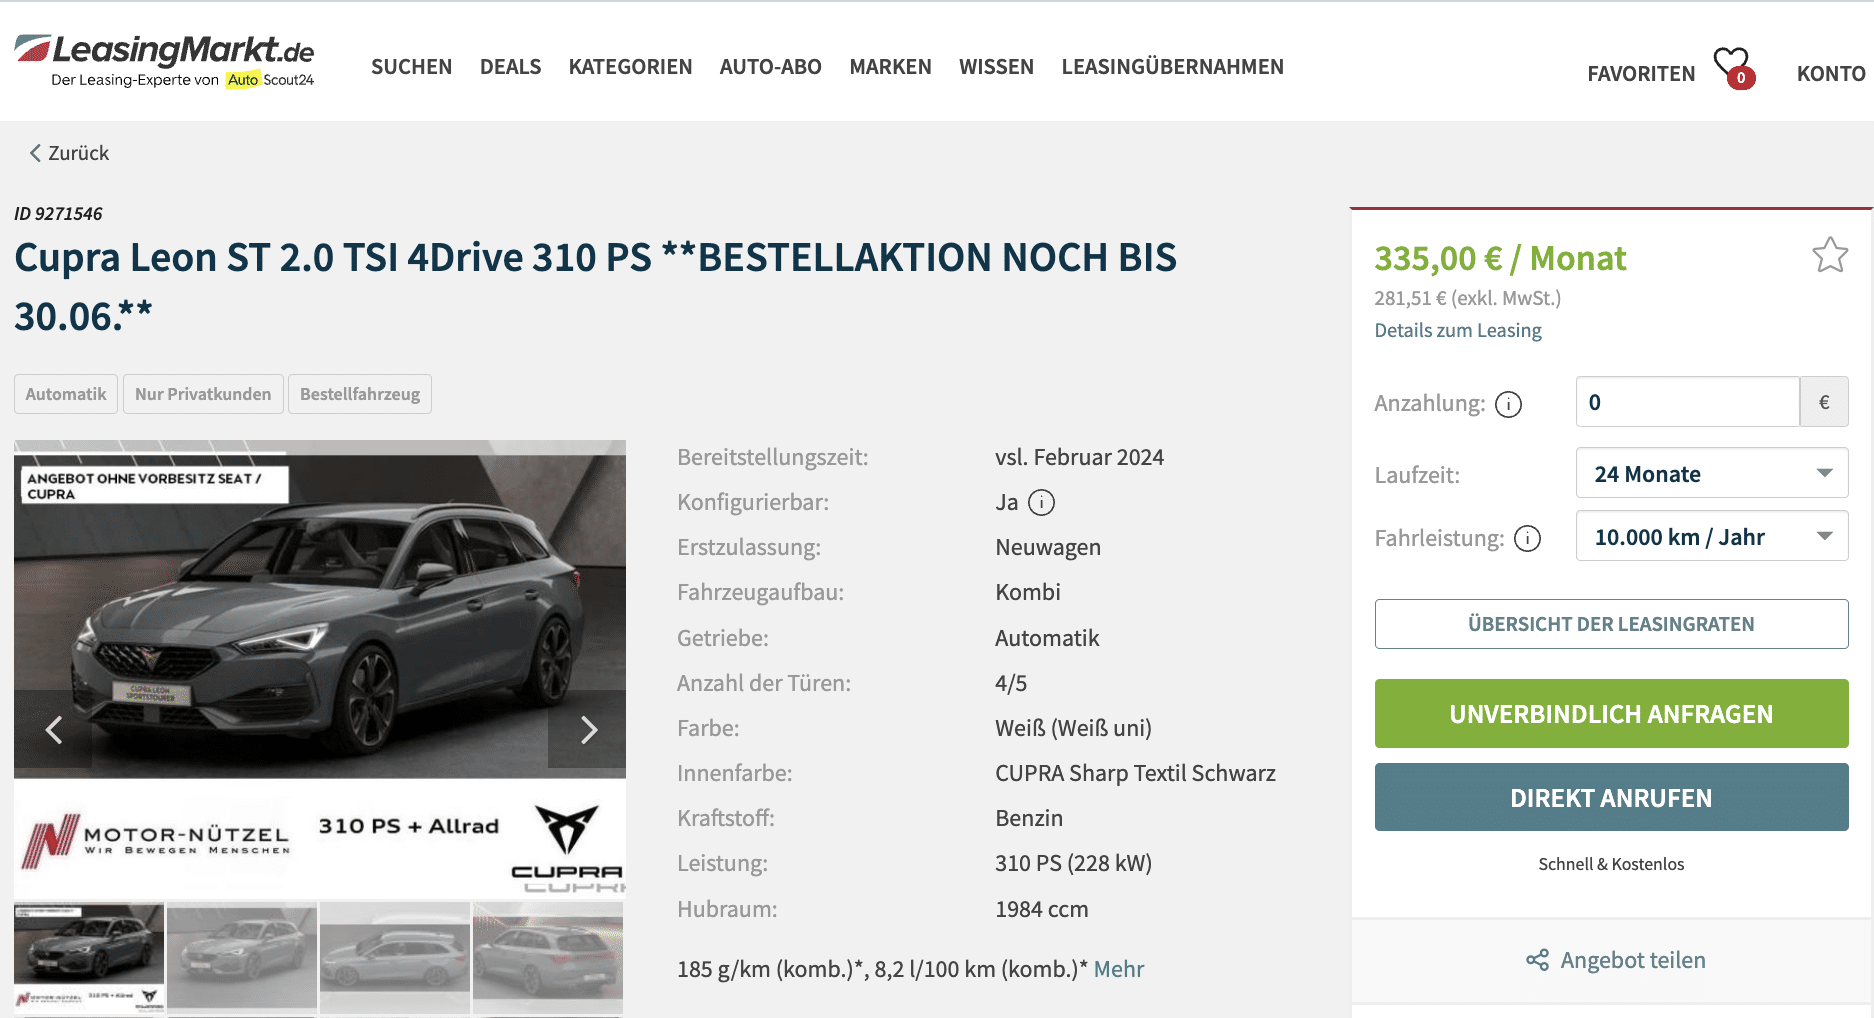Go to previous car image arrow

tap(54, 730)
